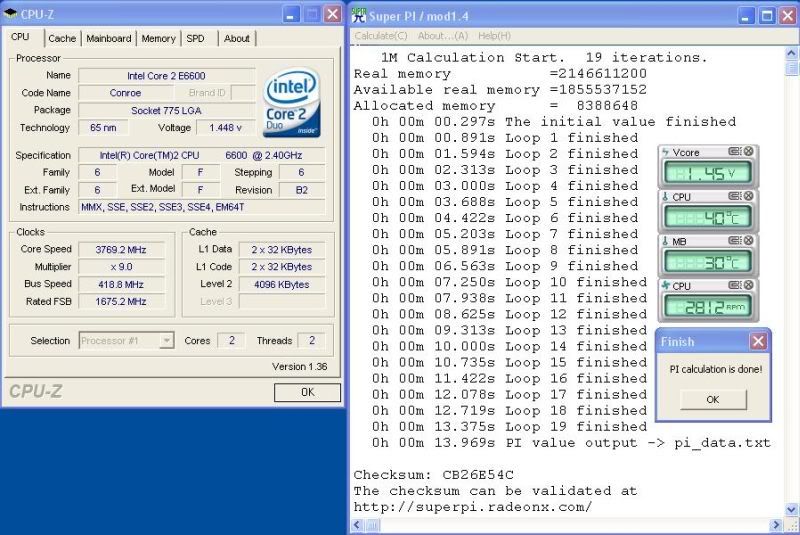The height and width of the screenshot is (535, 800).
Task: Maximize the Super PI window
Action: click(x=767, y=16)
